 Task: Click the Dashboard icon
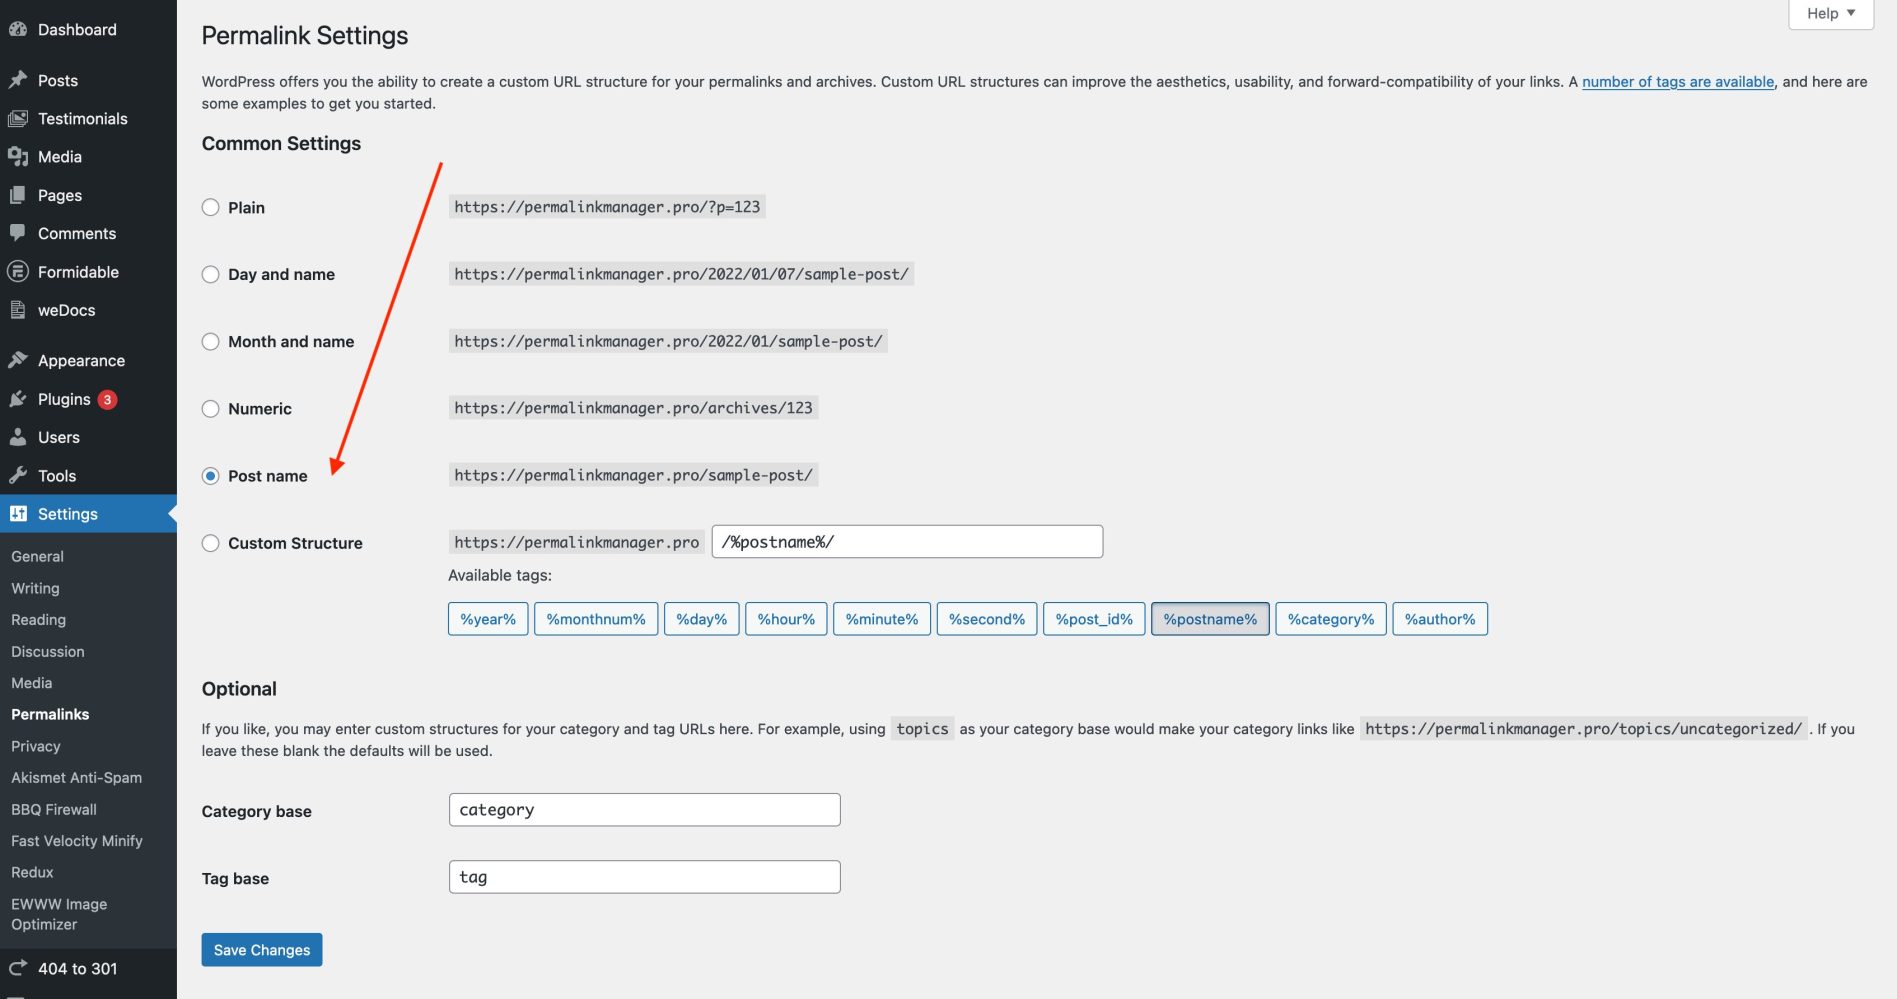point(18,29)
